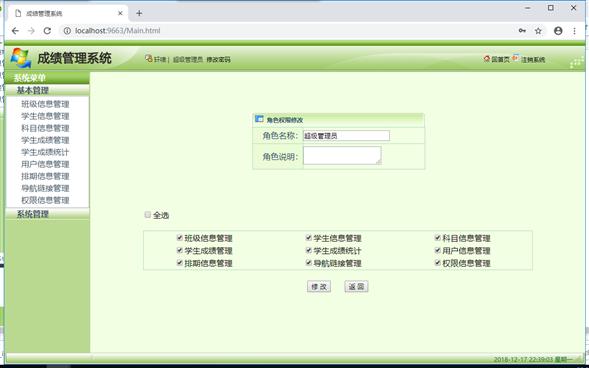
Task: Toggle the 全选 select-all checkbox
Action: coord(148,214)
